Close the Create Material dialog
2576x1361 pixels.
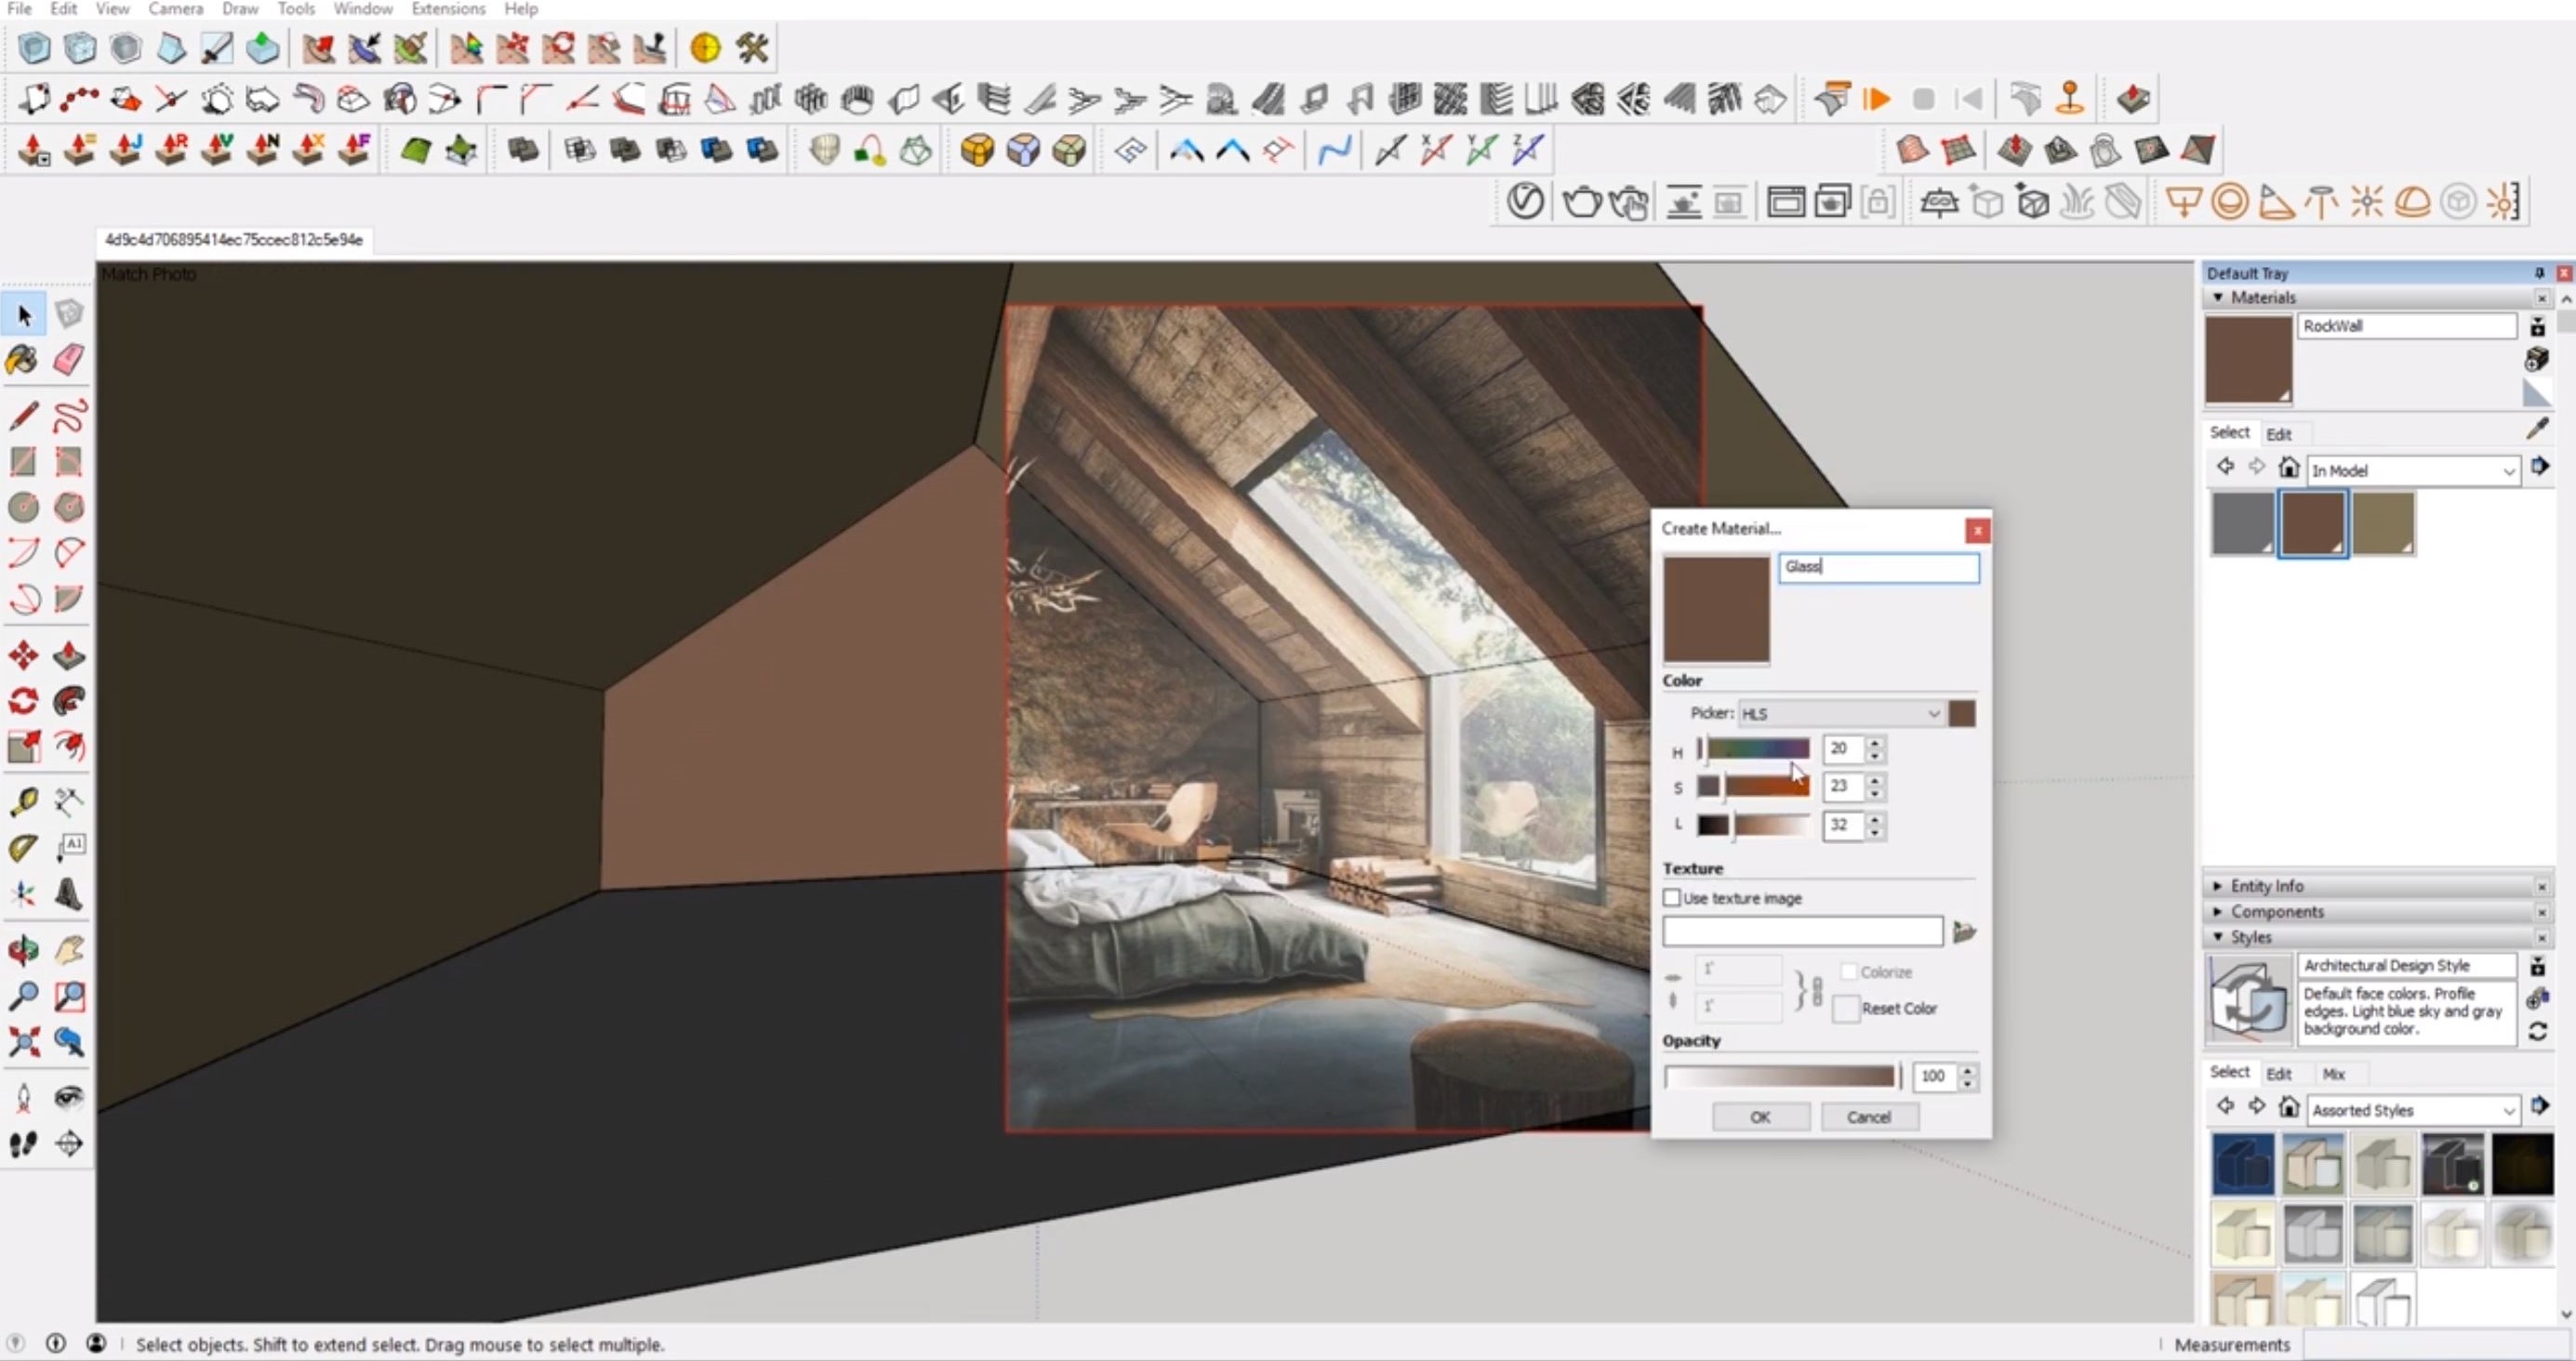click(1977, 530)
